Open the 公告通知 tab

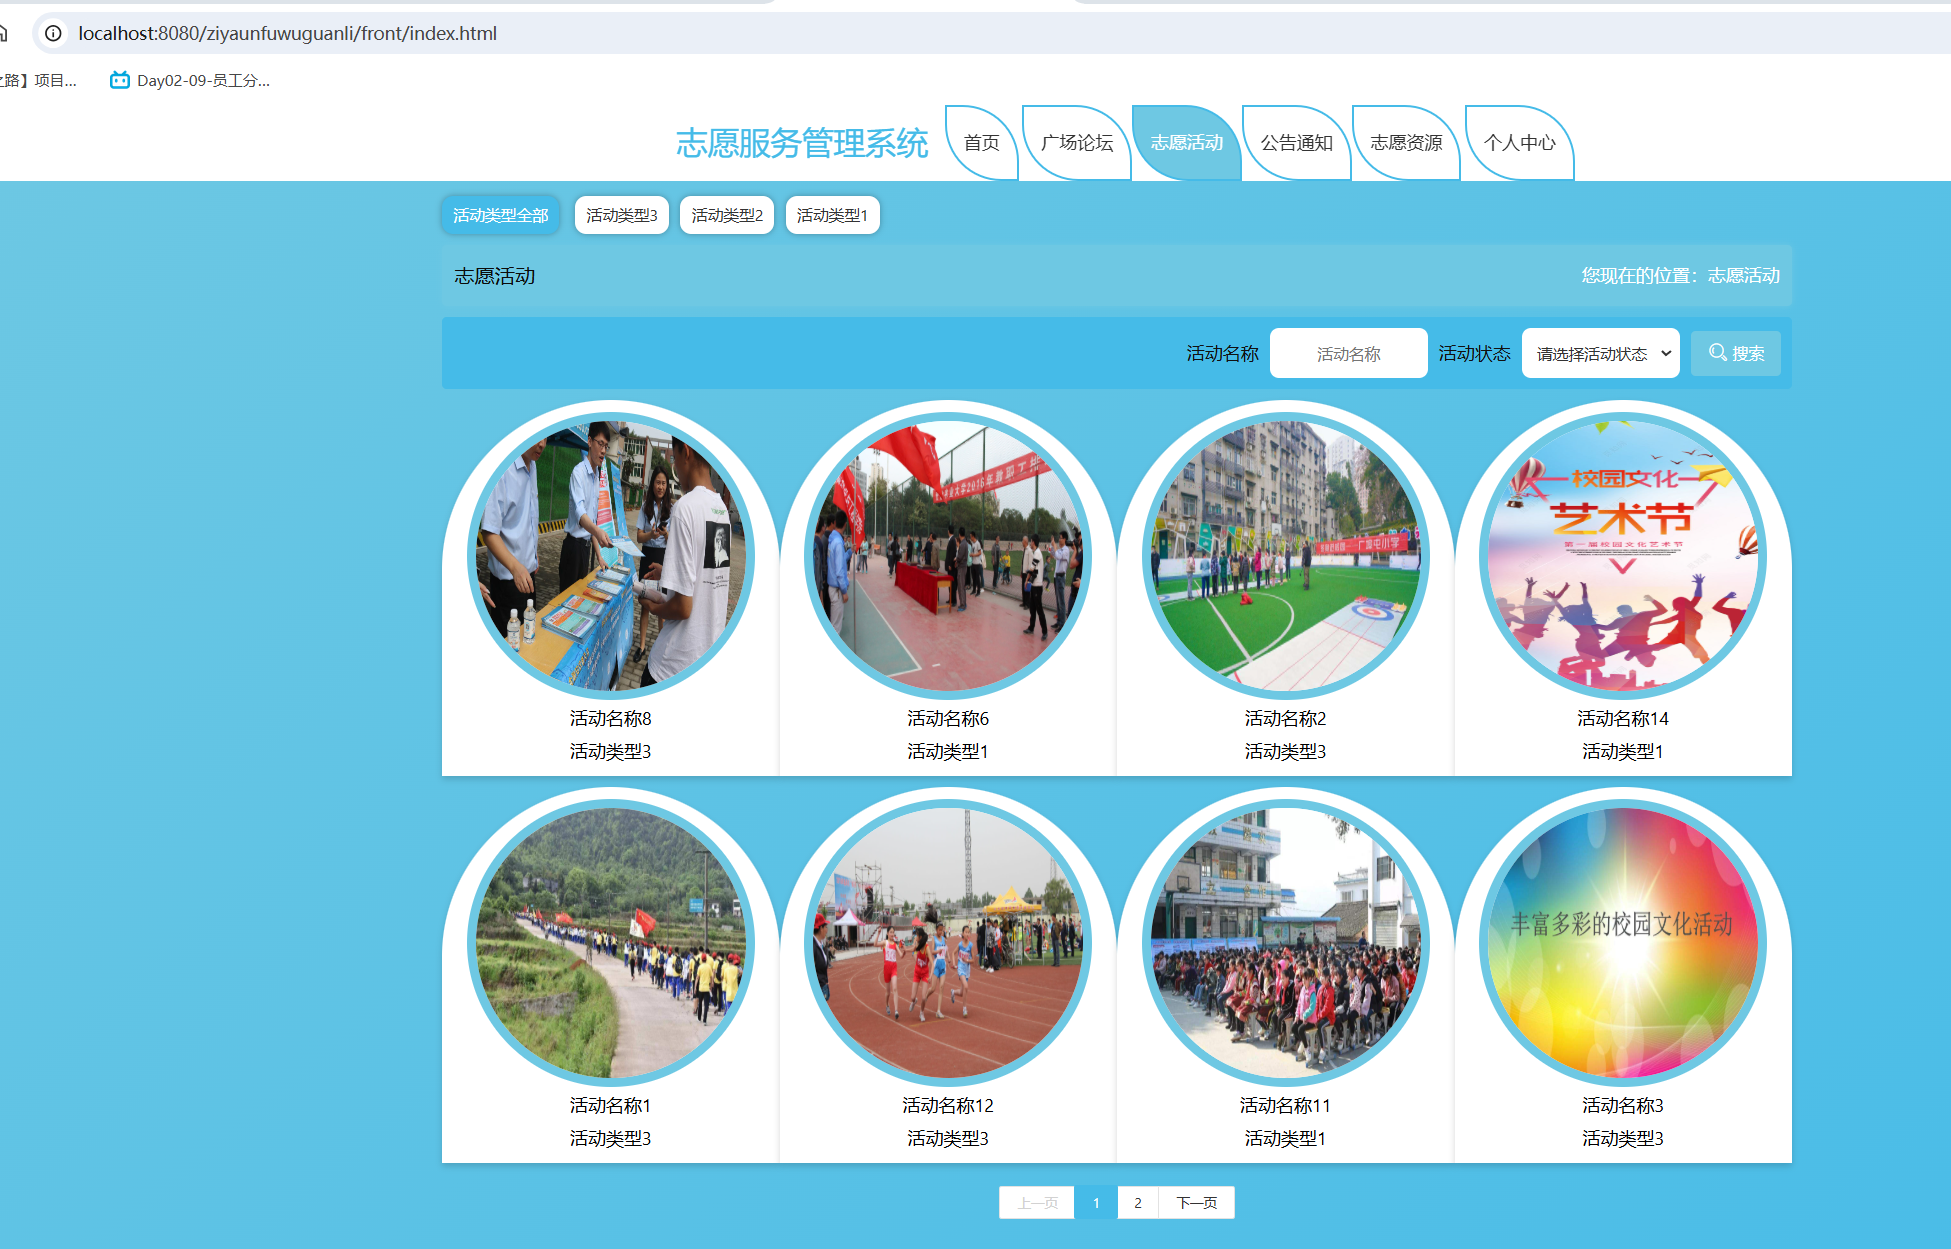[x=1296, y=143]
